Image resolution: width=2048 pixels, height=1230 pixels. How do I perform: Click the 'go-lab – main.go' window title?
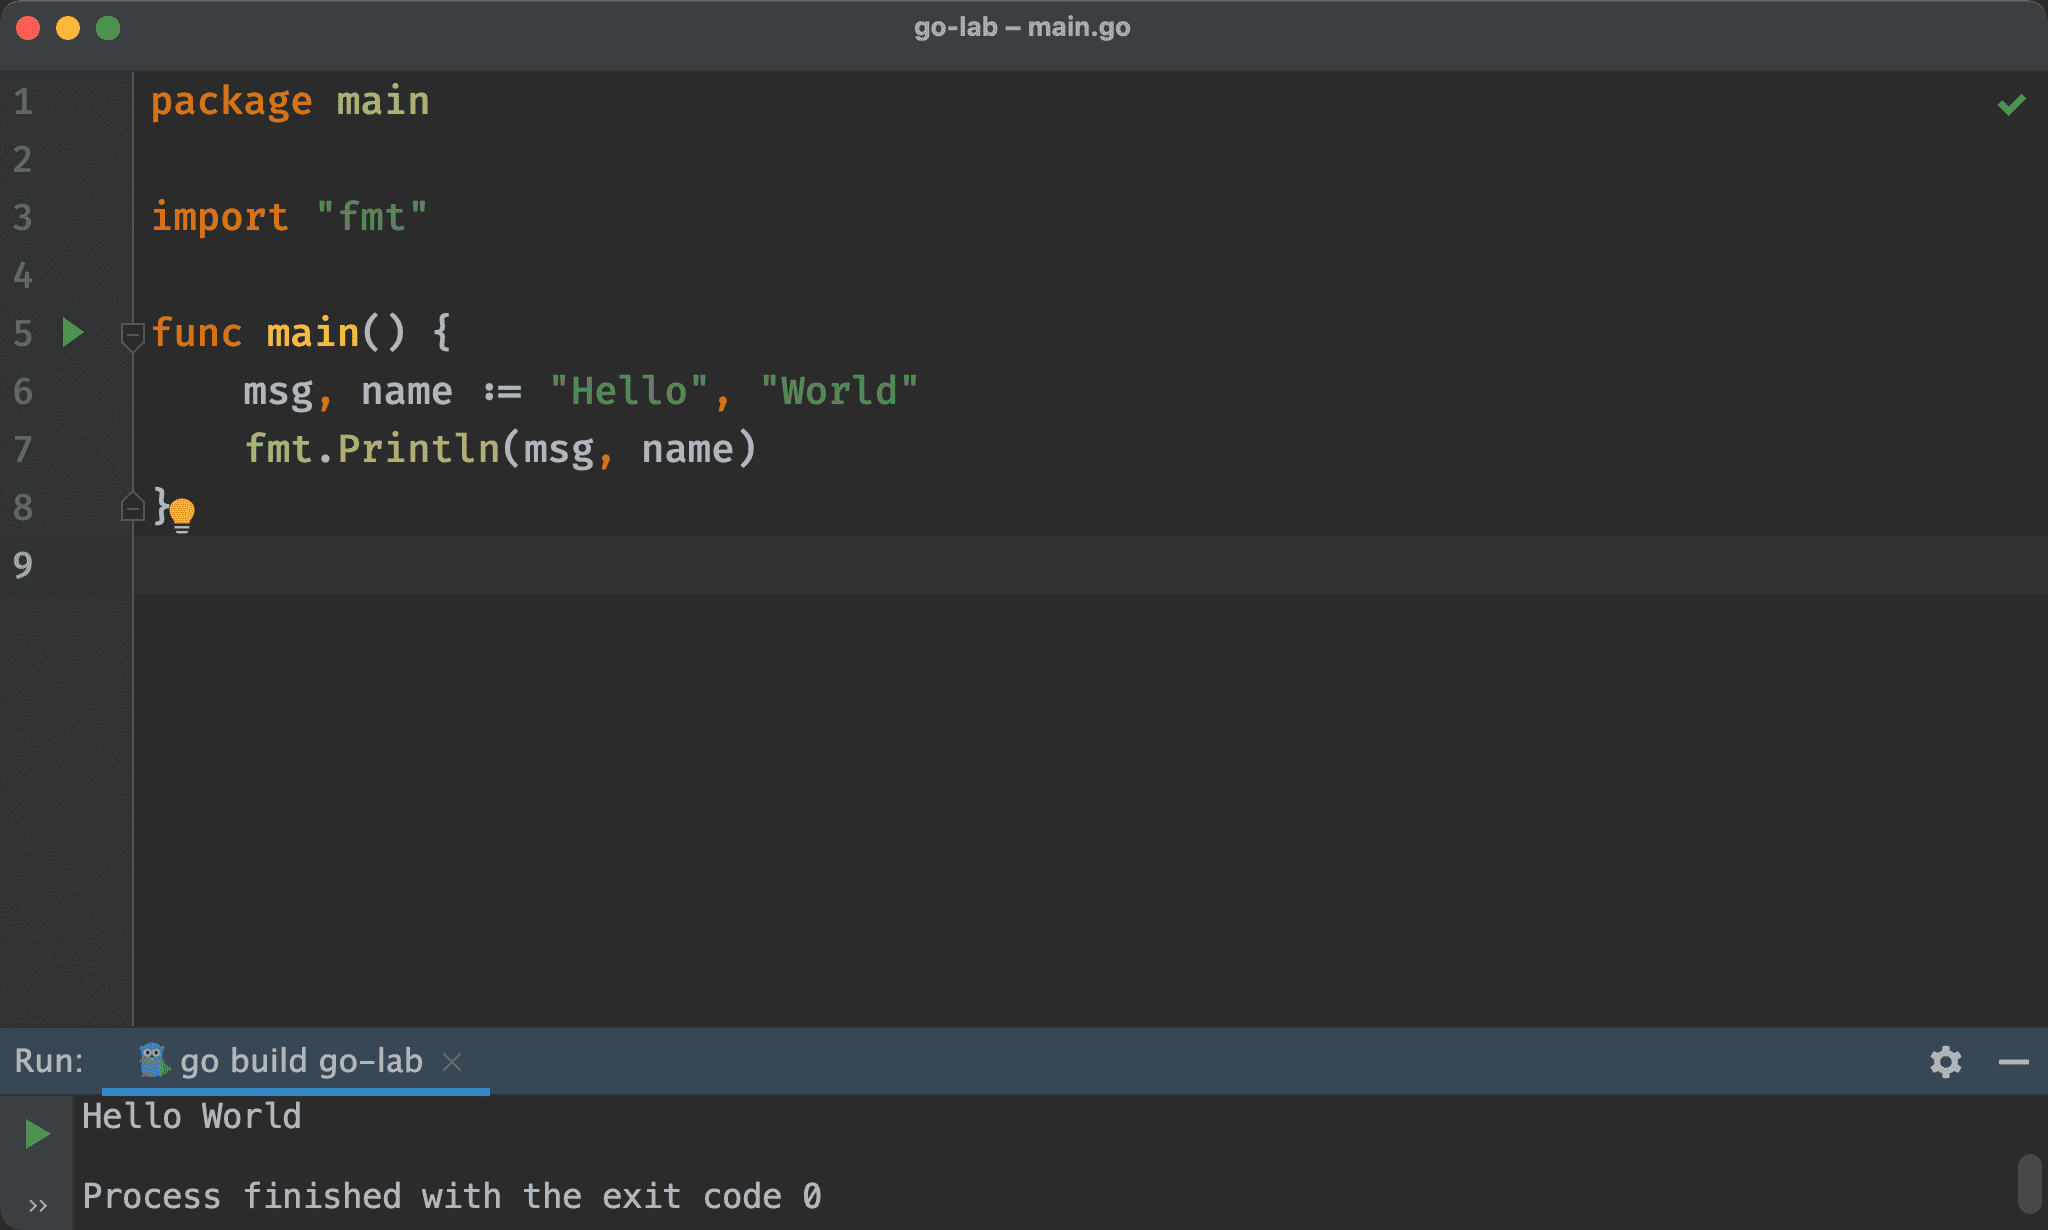[1022, 27]
